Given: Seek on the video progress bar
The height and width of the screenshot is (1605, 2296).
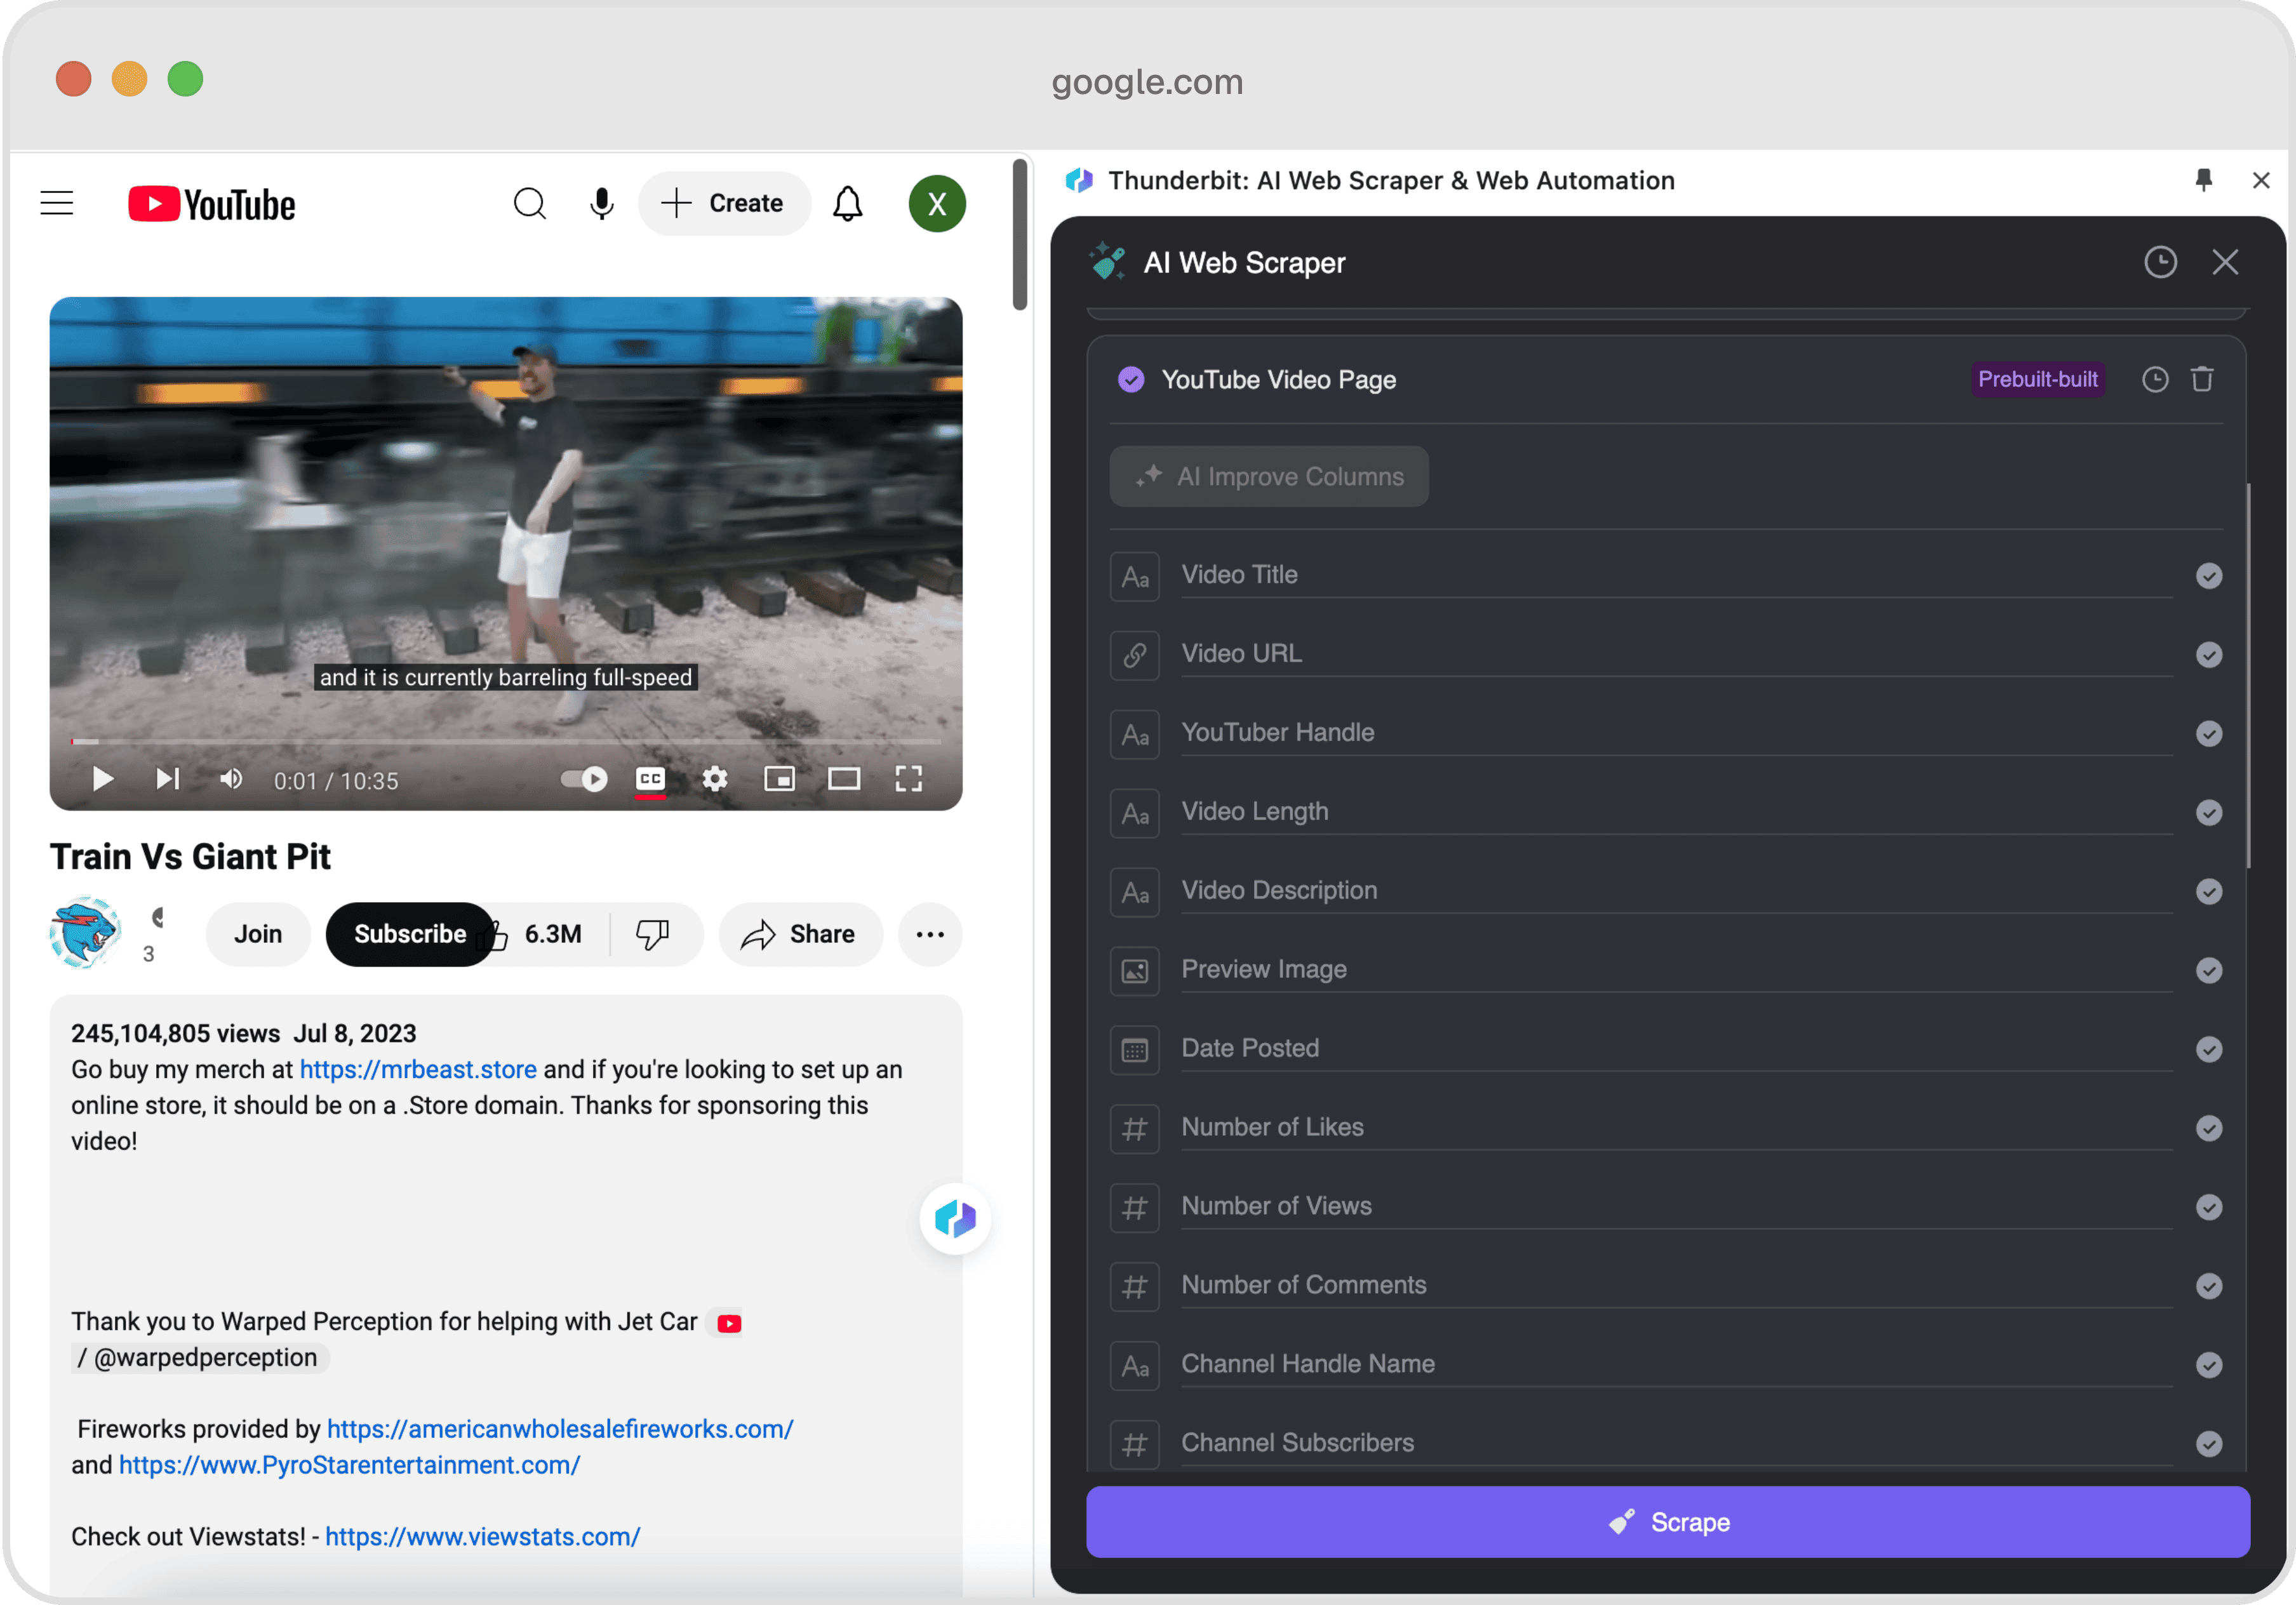Looking at the screenshot, I should (506, 741).
